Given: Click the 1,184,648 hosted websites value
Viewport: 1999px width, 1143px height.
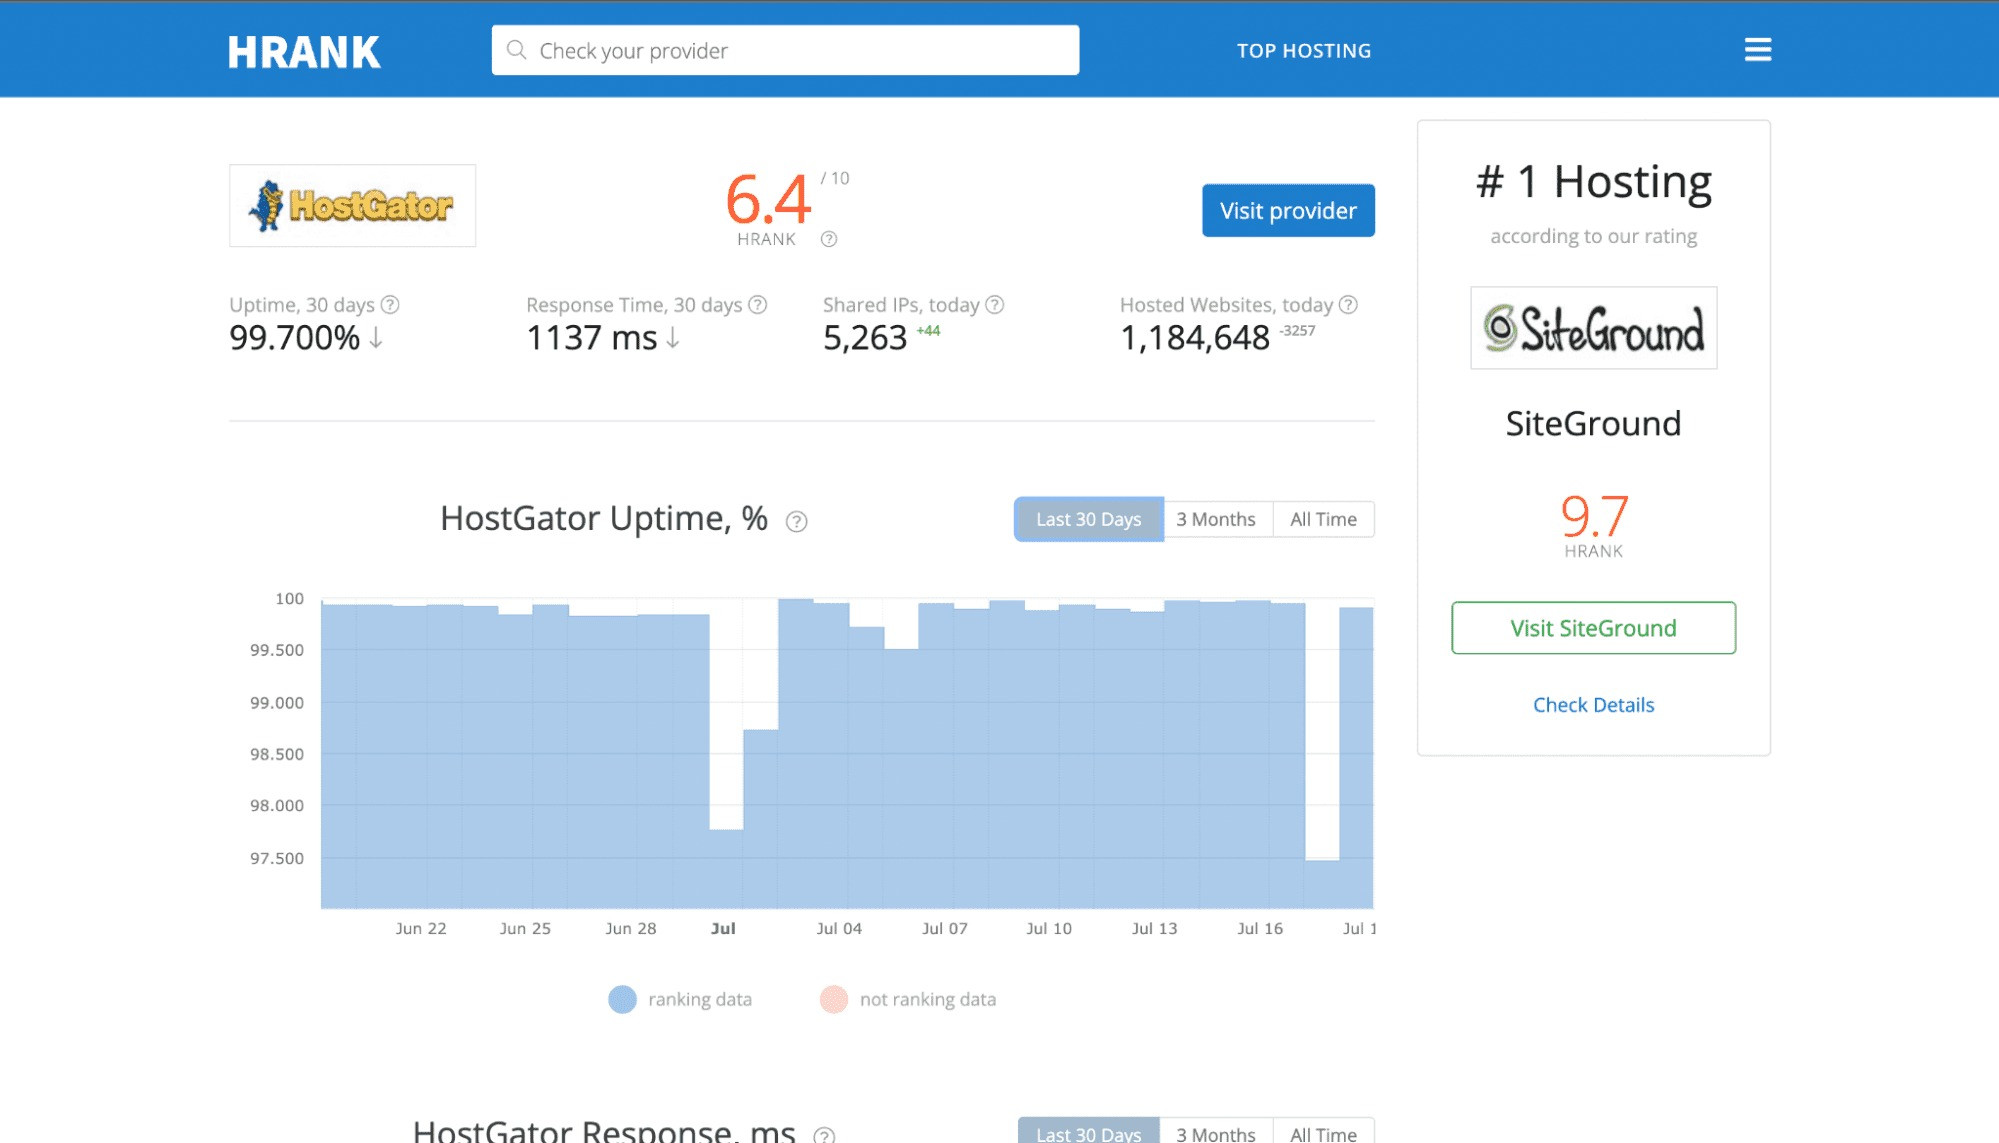Looking at the screenshot, I should [x=1195, y=338].
